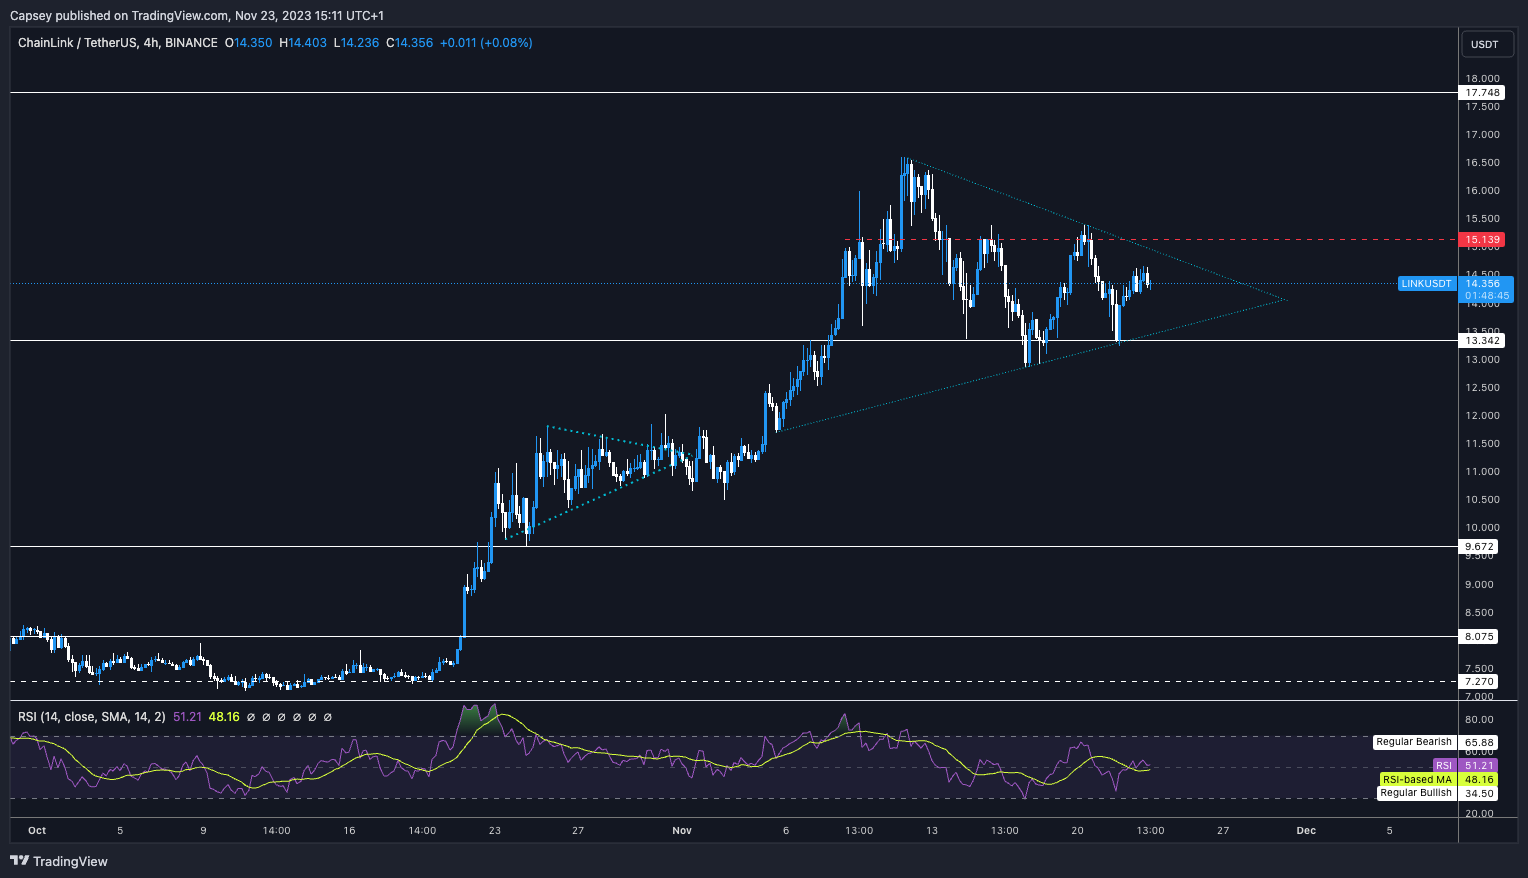
Task: Click the BINANCE exchange name in title
Action: tap(191, 43)
